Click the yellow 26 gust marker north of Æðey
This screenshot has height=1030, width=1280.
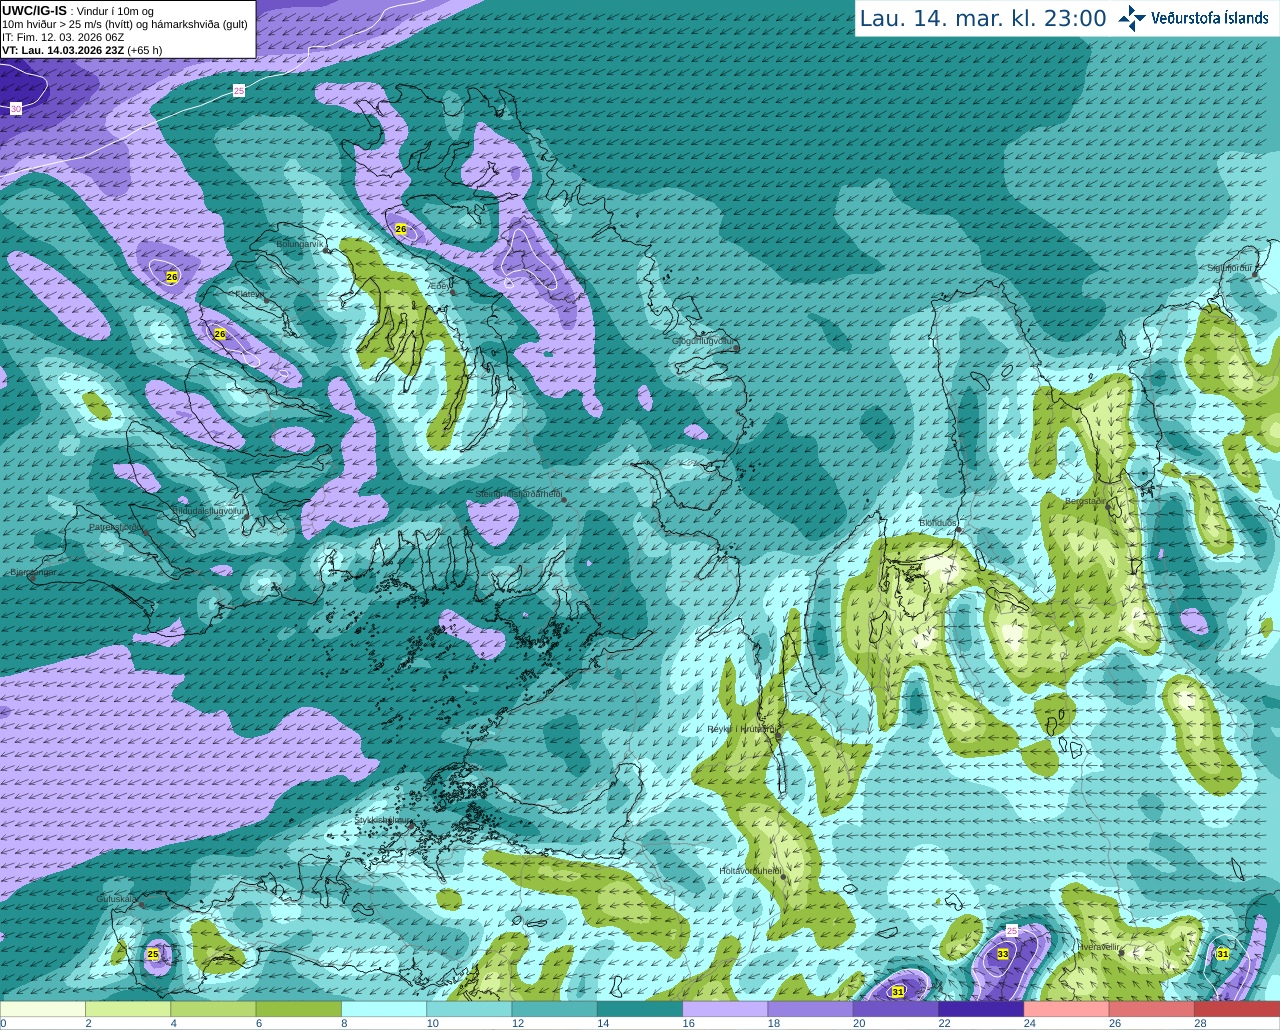[x=401, y=229]
